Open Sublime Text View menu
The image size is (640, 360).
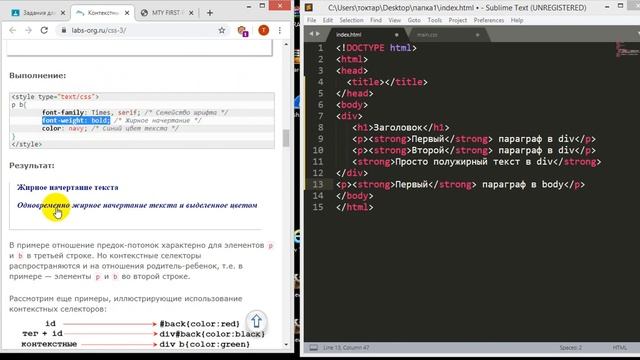pyautogui.click(x=394, y=20)
